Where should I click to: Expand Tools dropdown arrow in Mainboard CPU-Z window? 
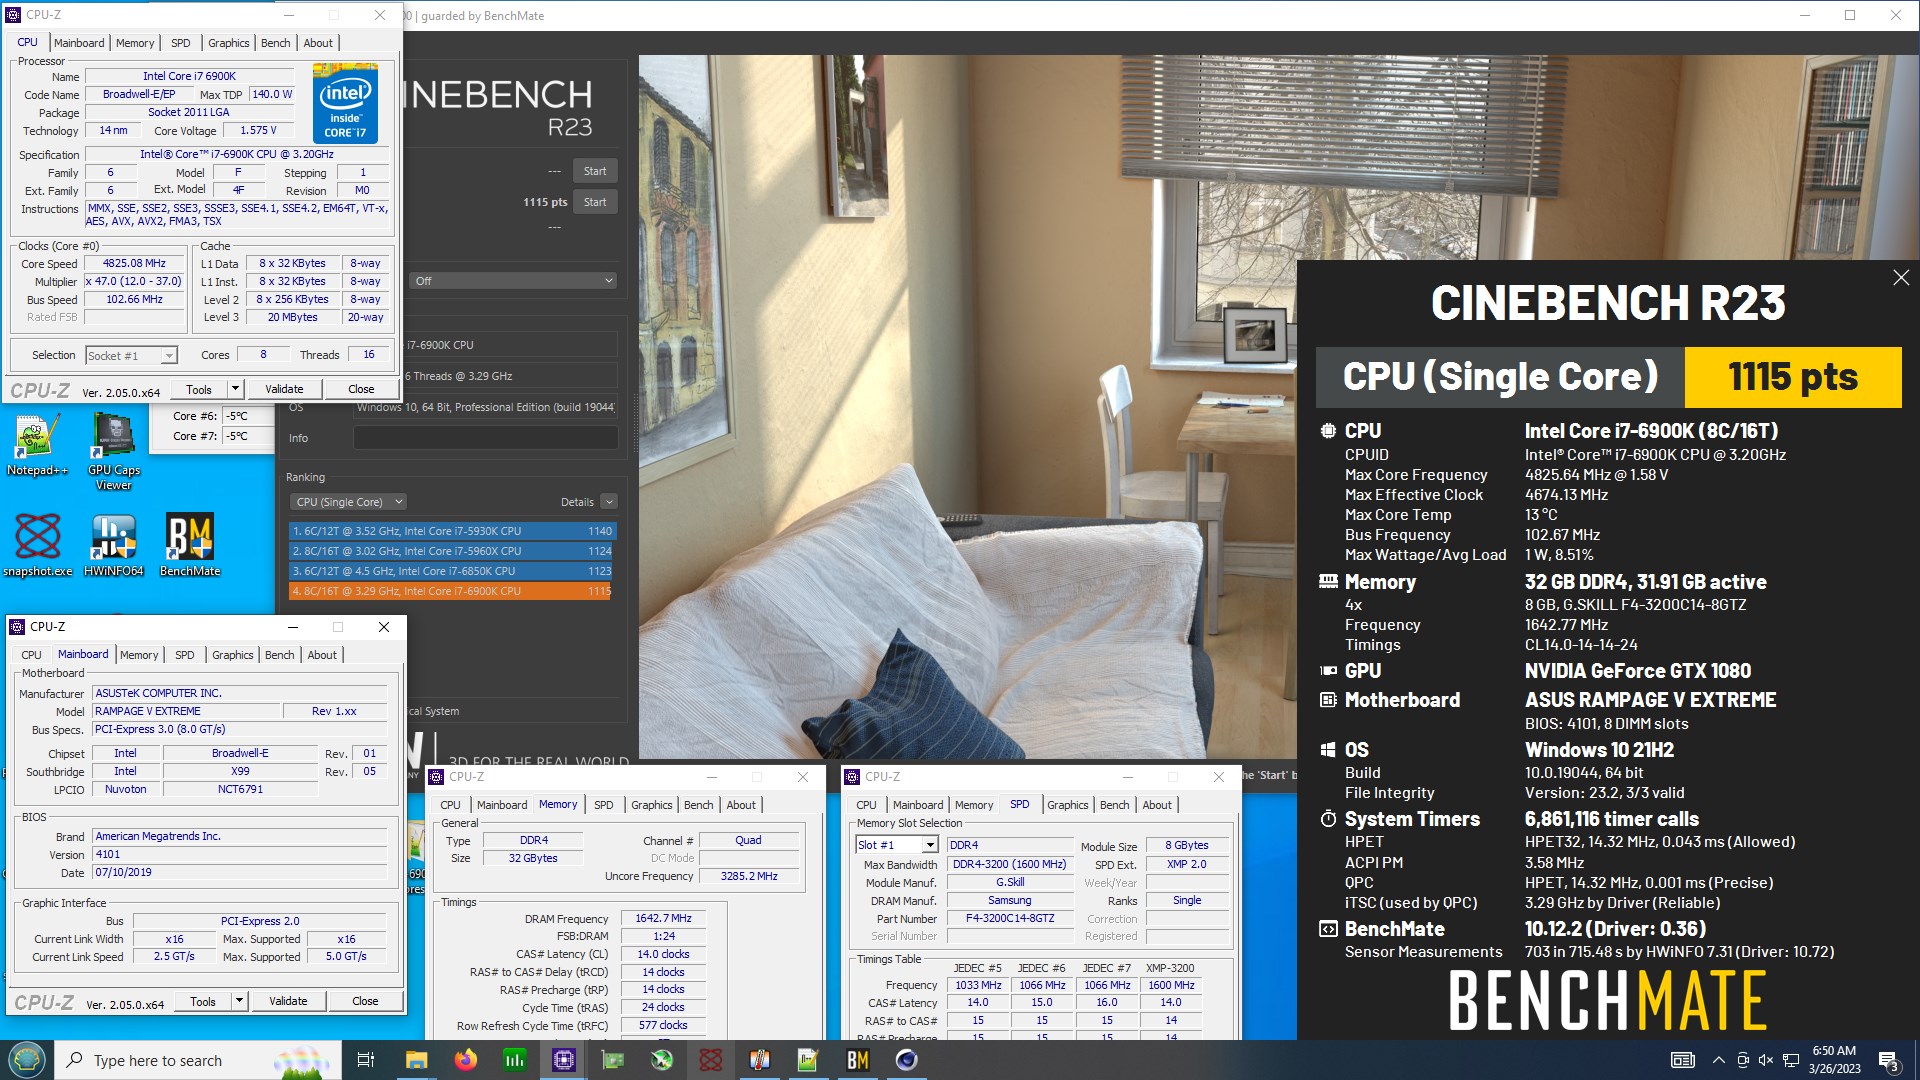240,1001
